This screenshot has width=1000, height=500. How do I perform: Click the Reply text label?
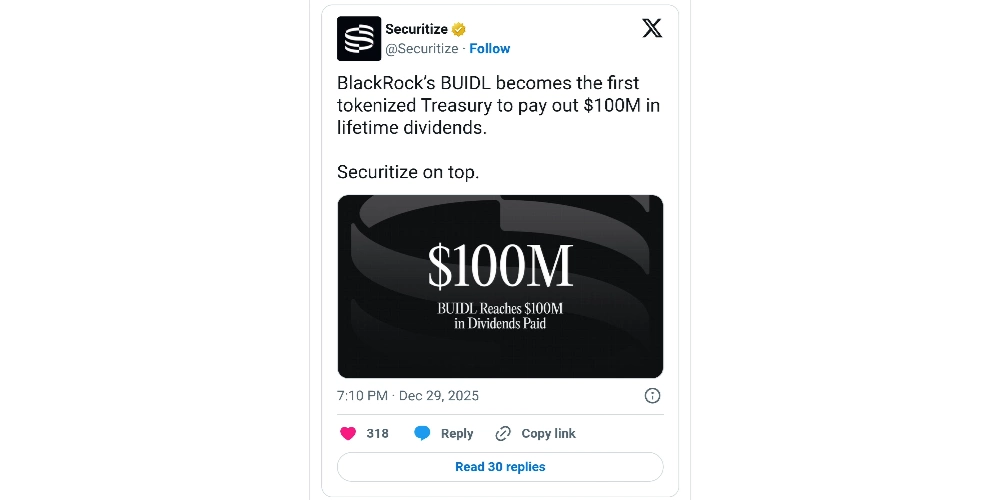457,433
